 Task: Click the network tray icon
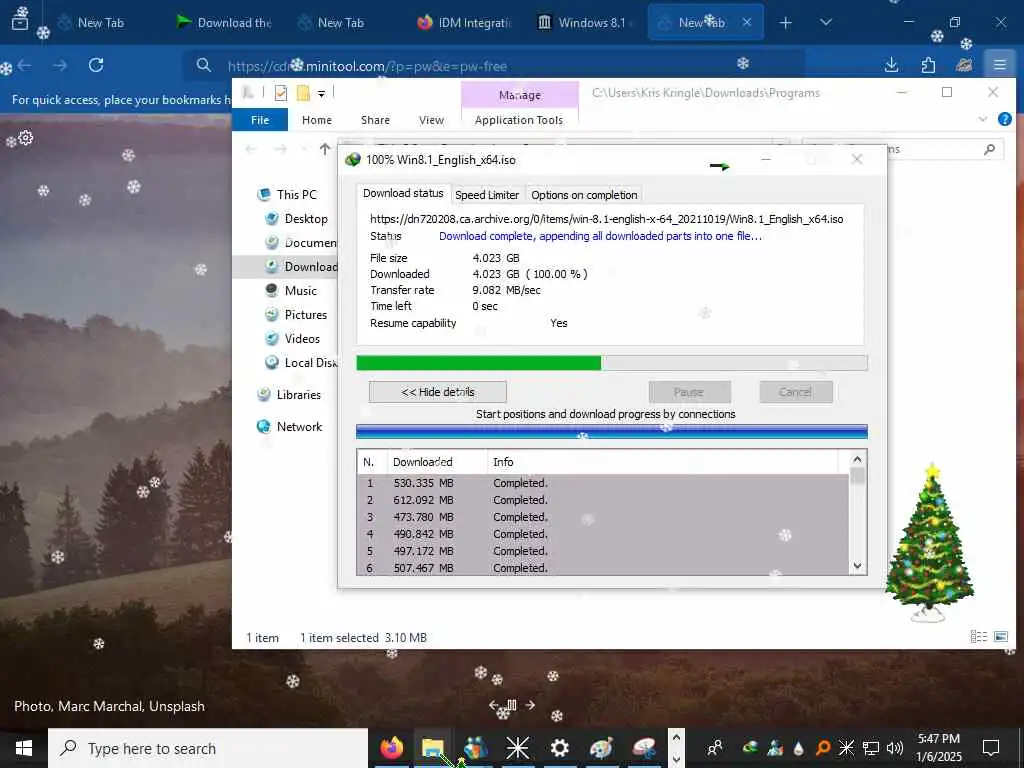coord(871,748)
